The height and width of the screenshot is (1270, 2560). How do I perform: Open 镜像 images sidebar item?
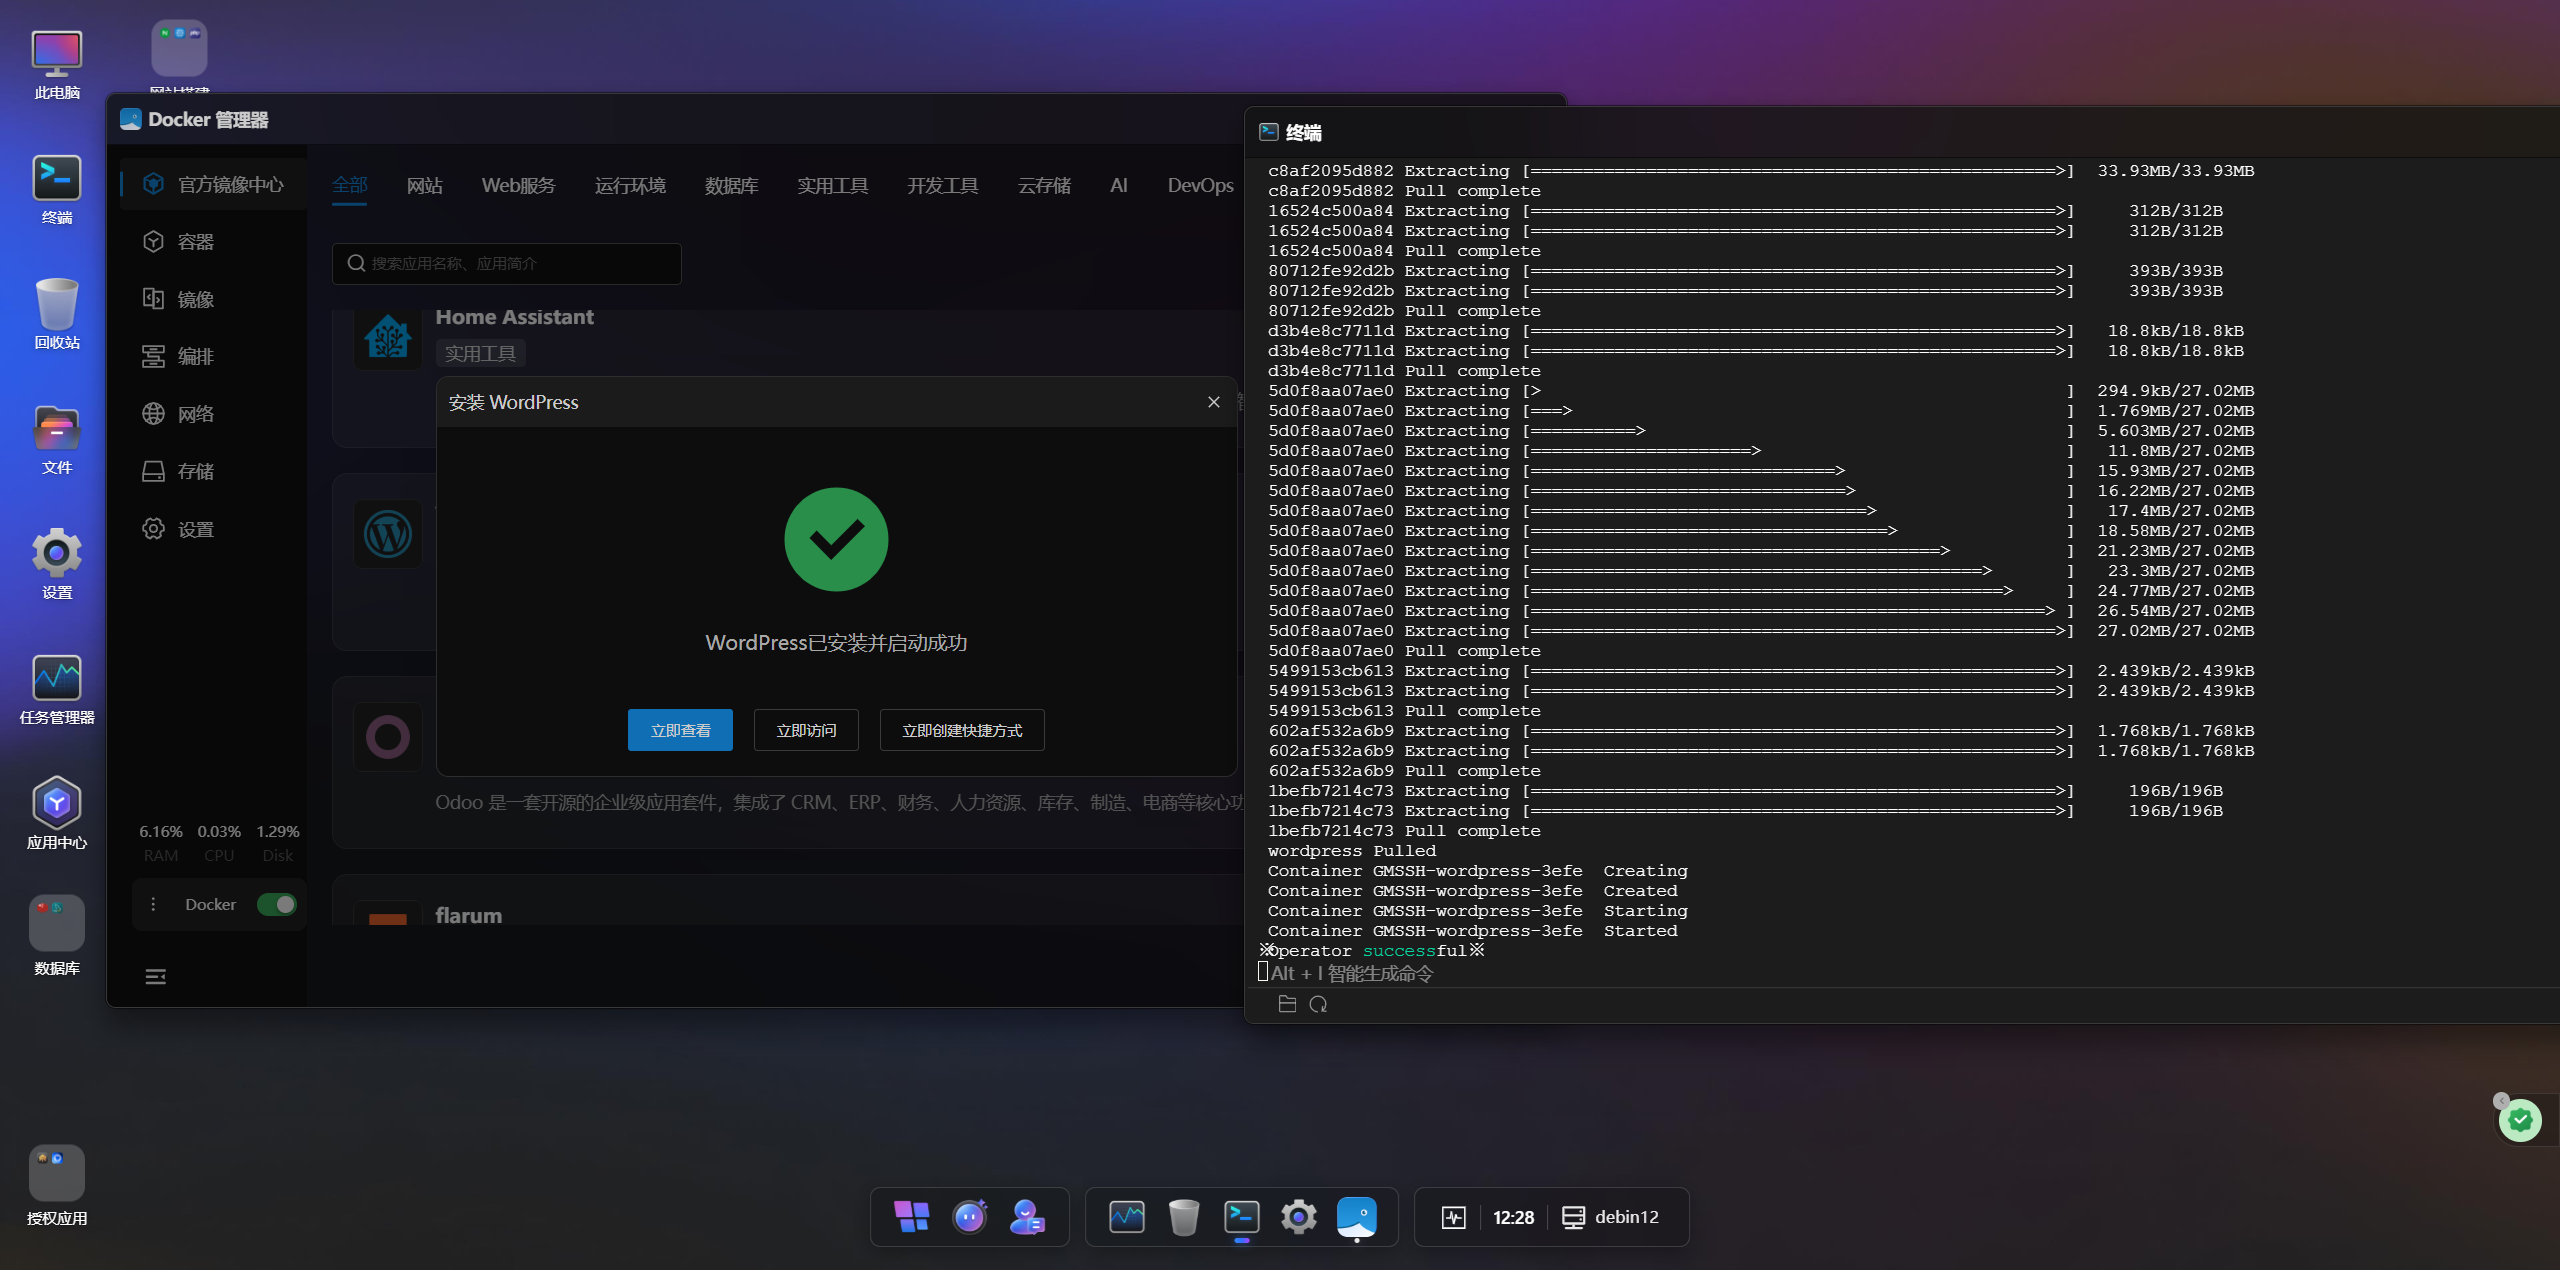pyautogui.click(x=195, y=299)
